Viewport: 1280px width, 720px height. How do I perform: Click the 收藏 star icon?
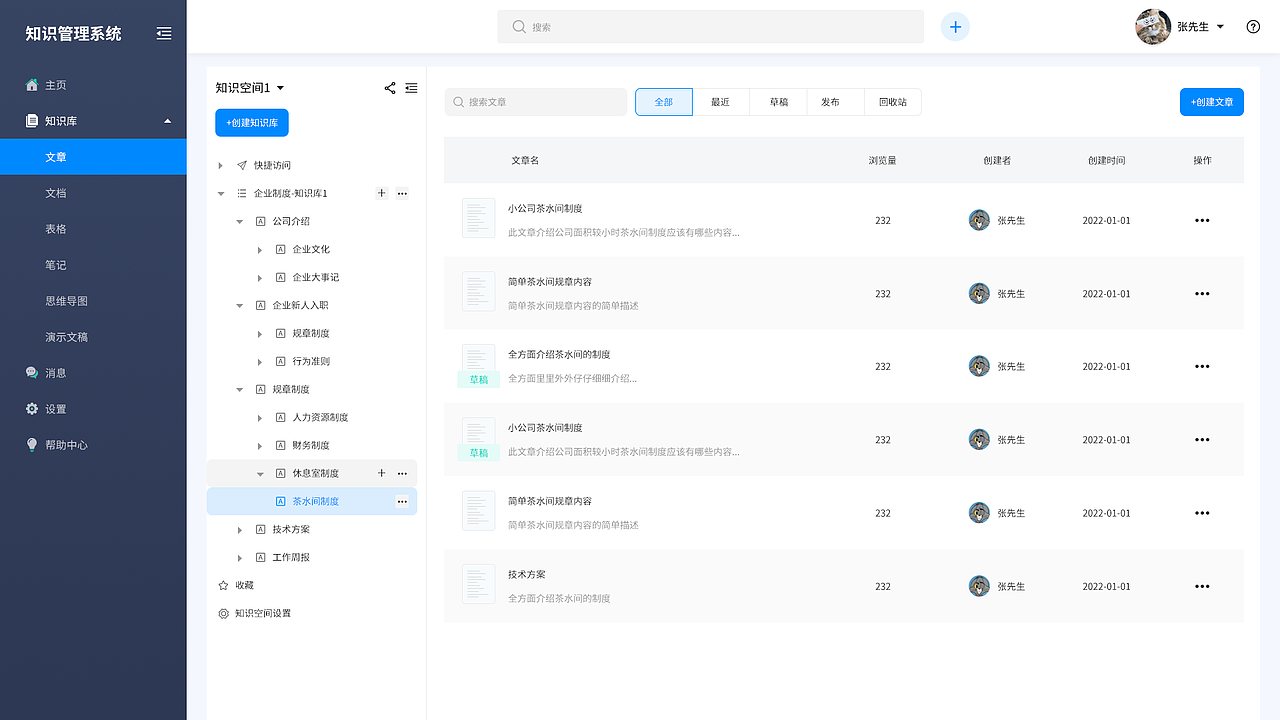(222, 585)
